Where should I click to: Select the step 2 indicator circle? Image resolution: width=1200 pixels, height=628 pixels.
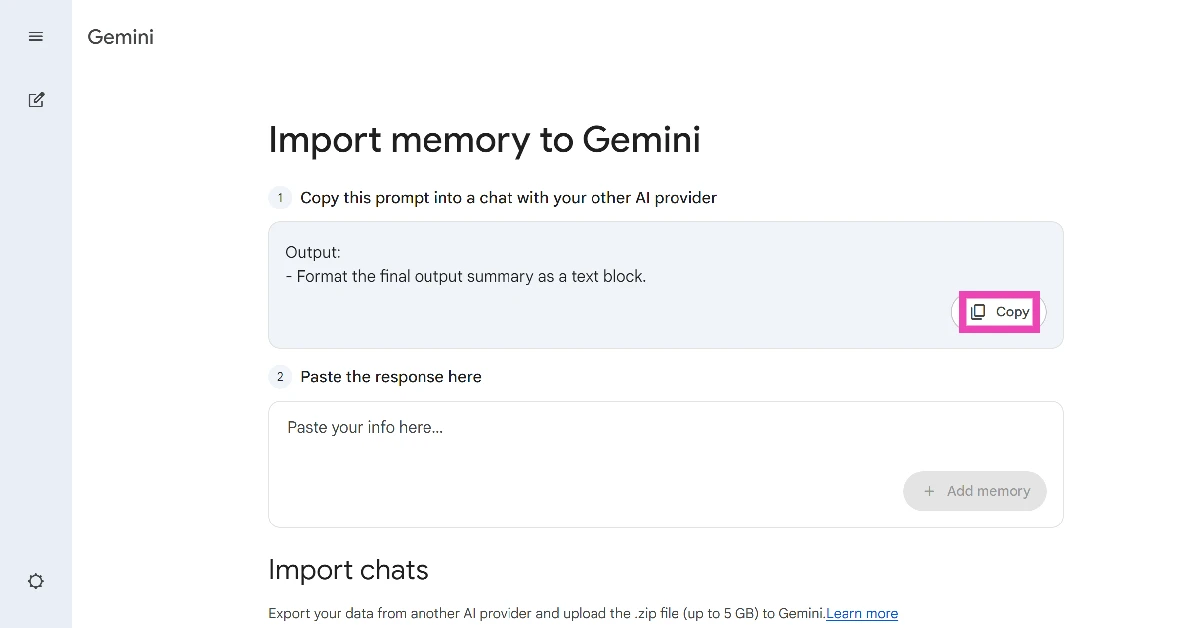[x=280, y=376]
